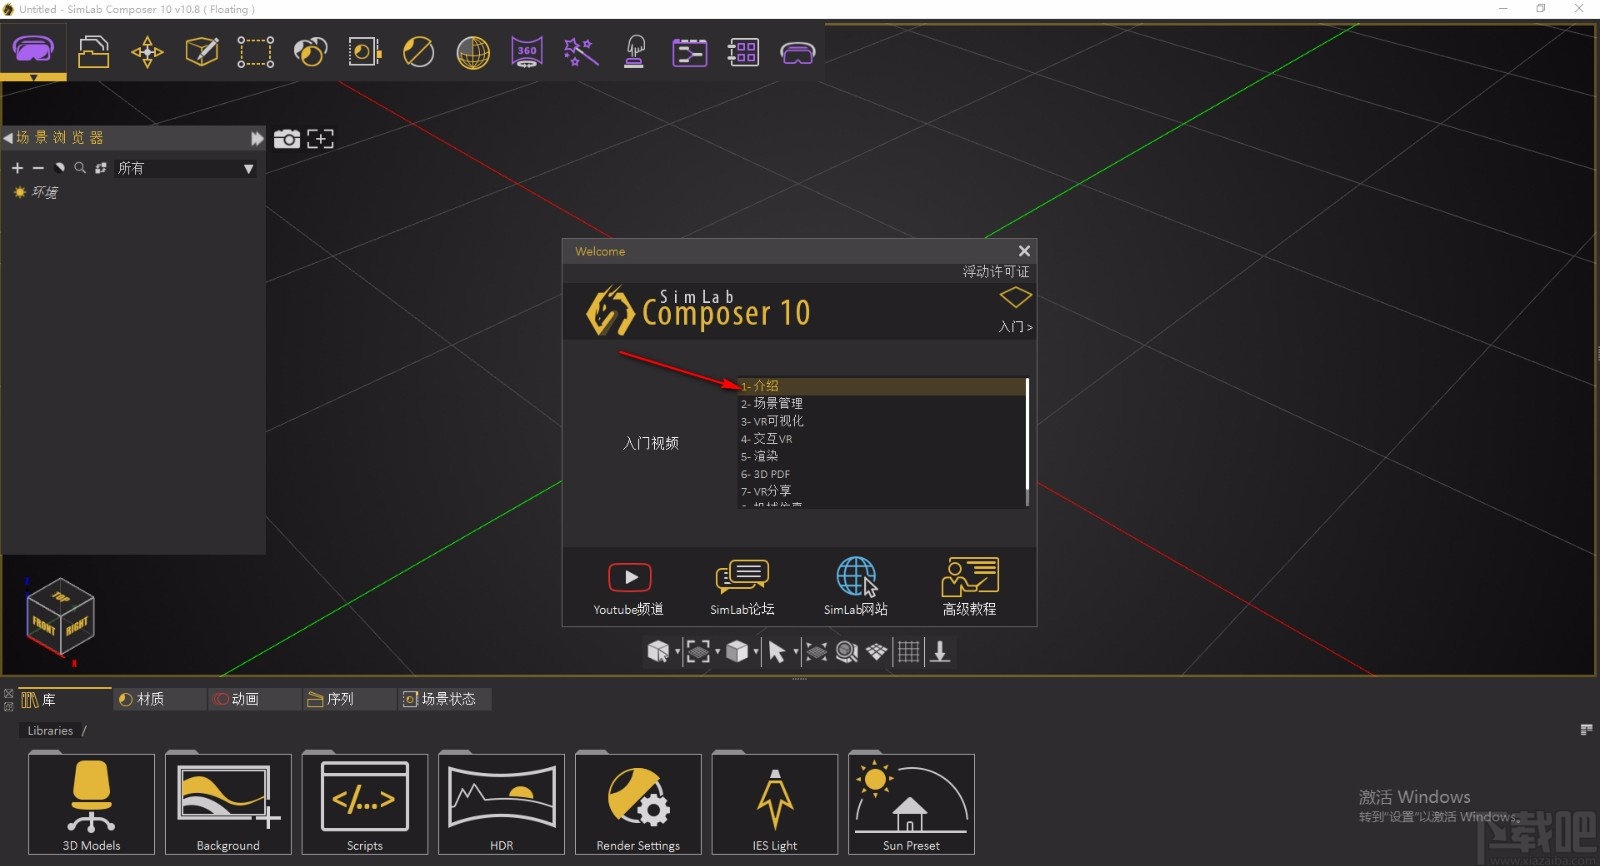The width and height of the screenshot is (1600, 866).
Task: Click the search magnifier in scene browser
Action: tap(80, 168)
